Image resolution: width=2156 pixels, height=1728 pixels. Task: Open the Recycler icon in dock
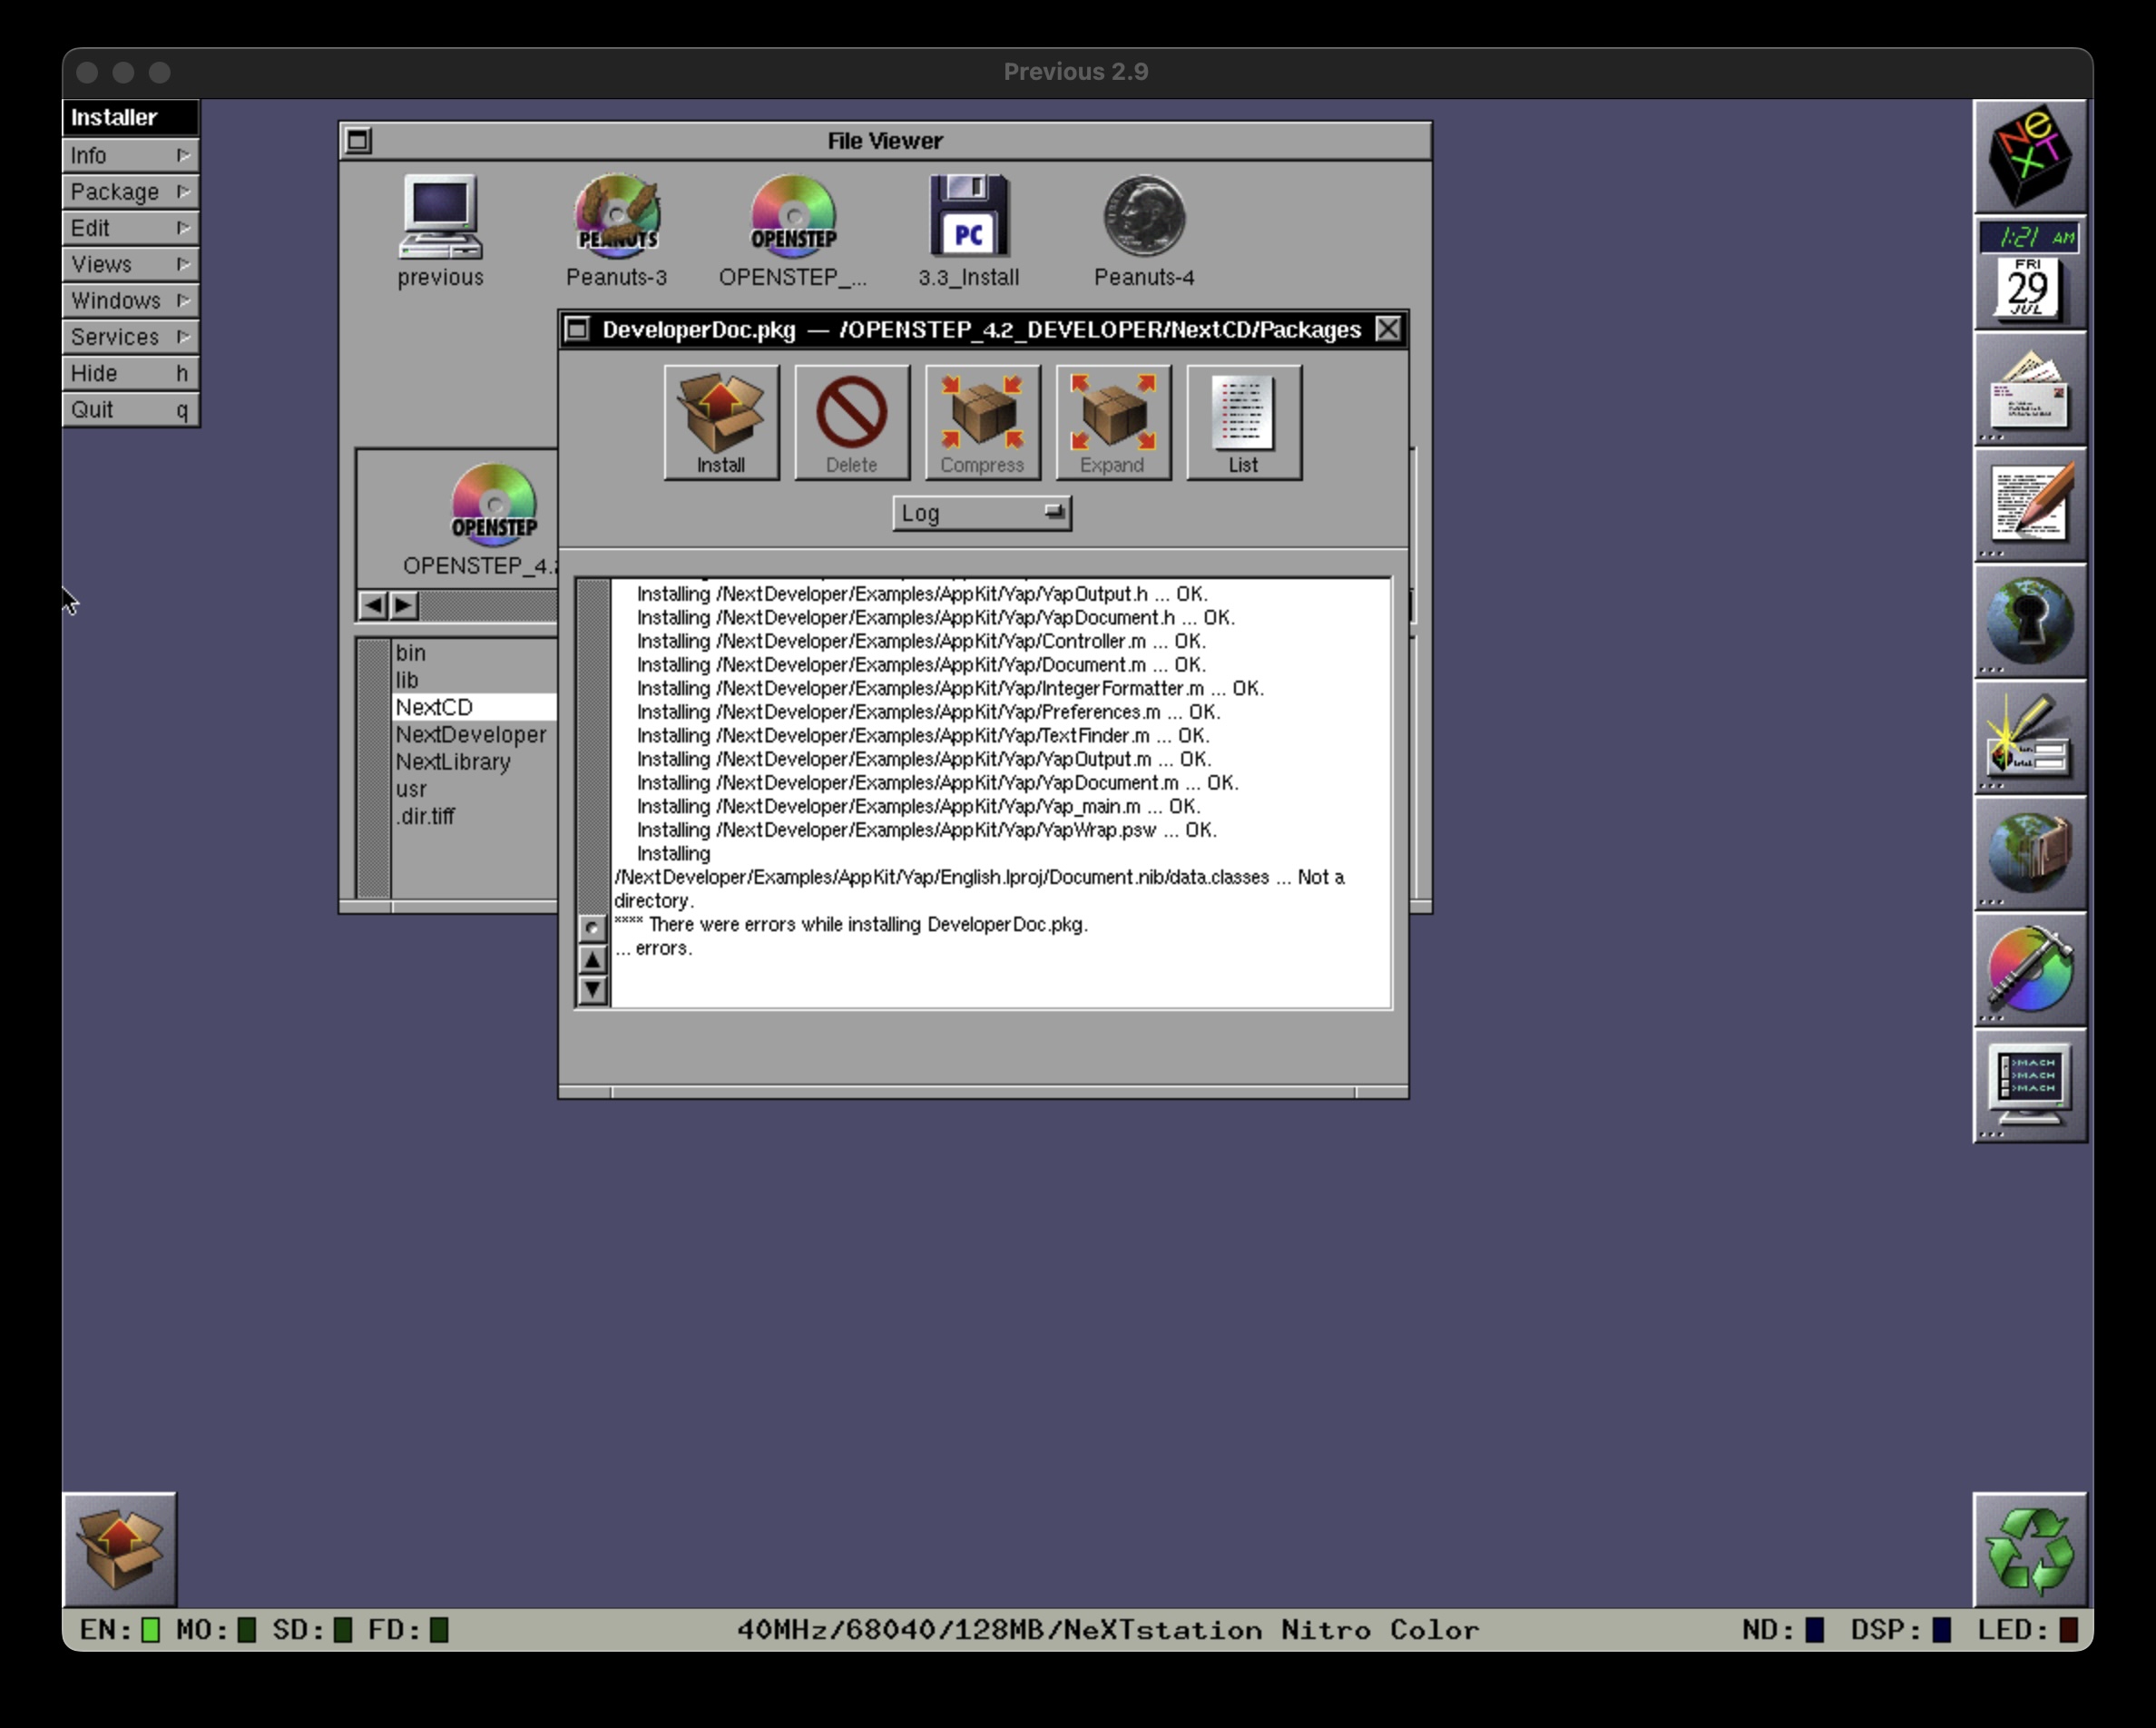coord(2028,1550)
